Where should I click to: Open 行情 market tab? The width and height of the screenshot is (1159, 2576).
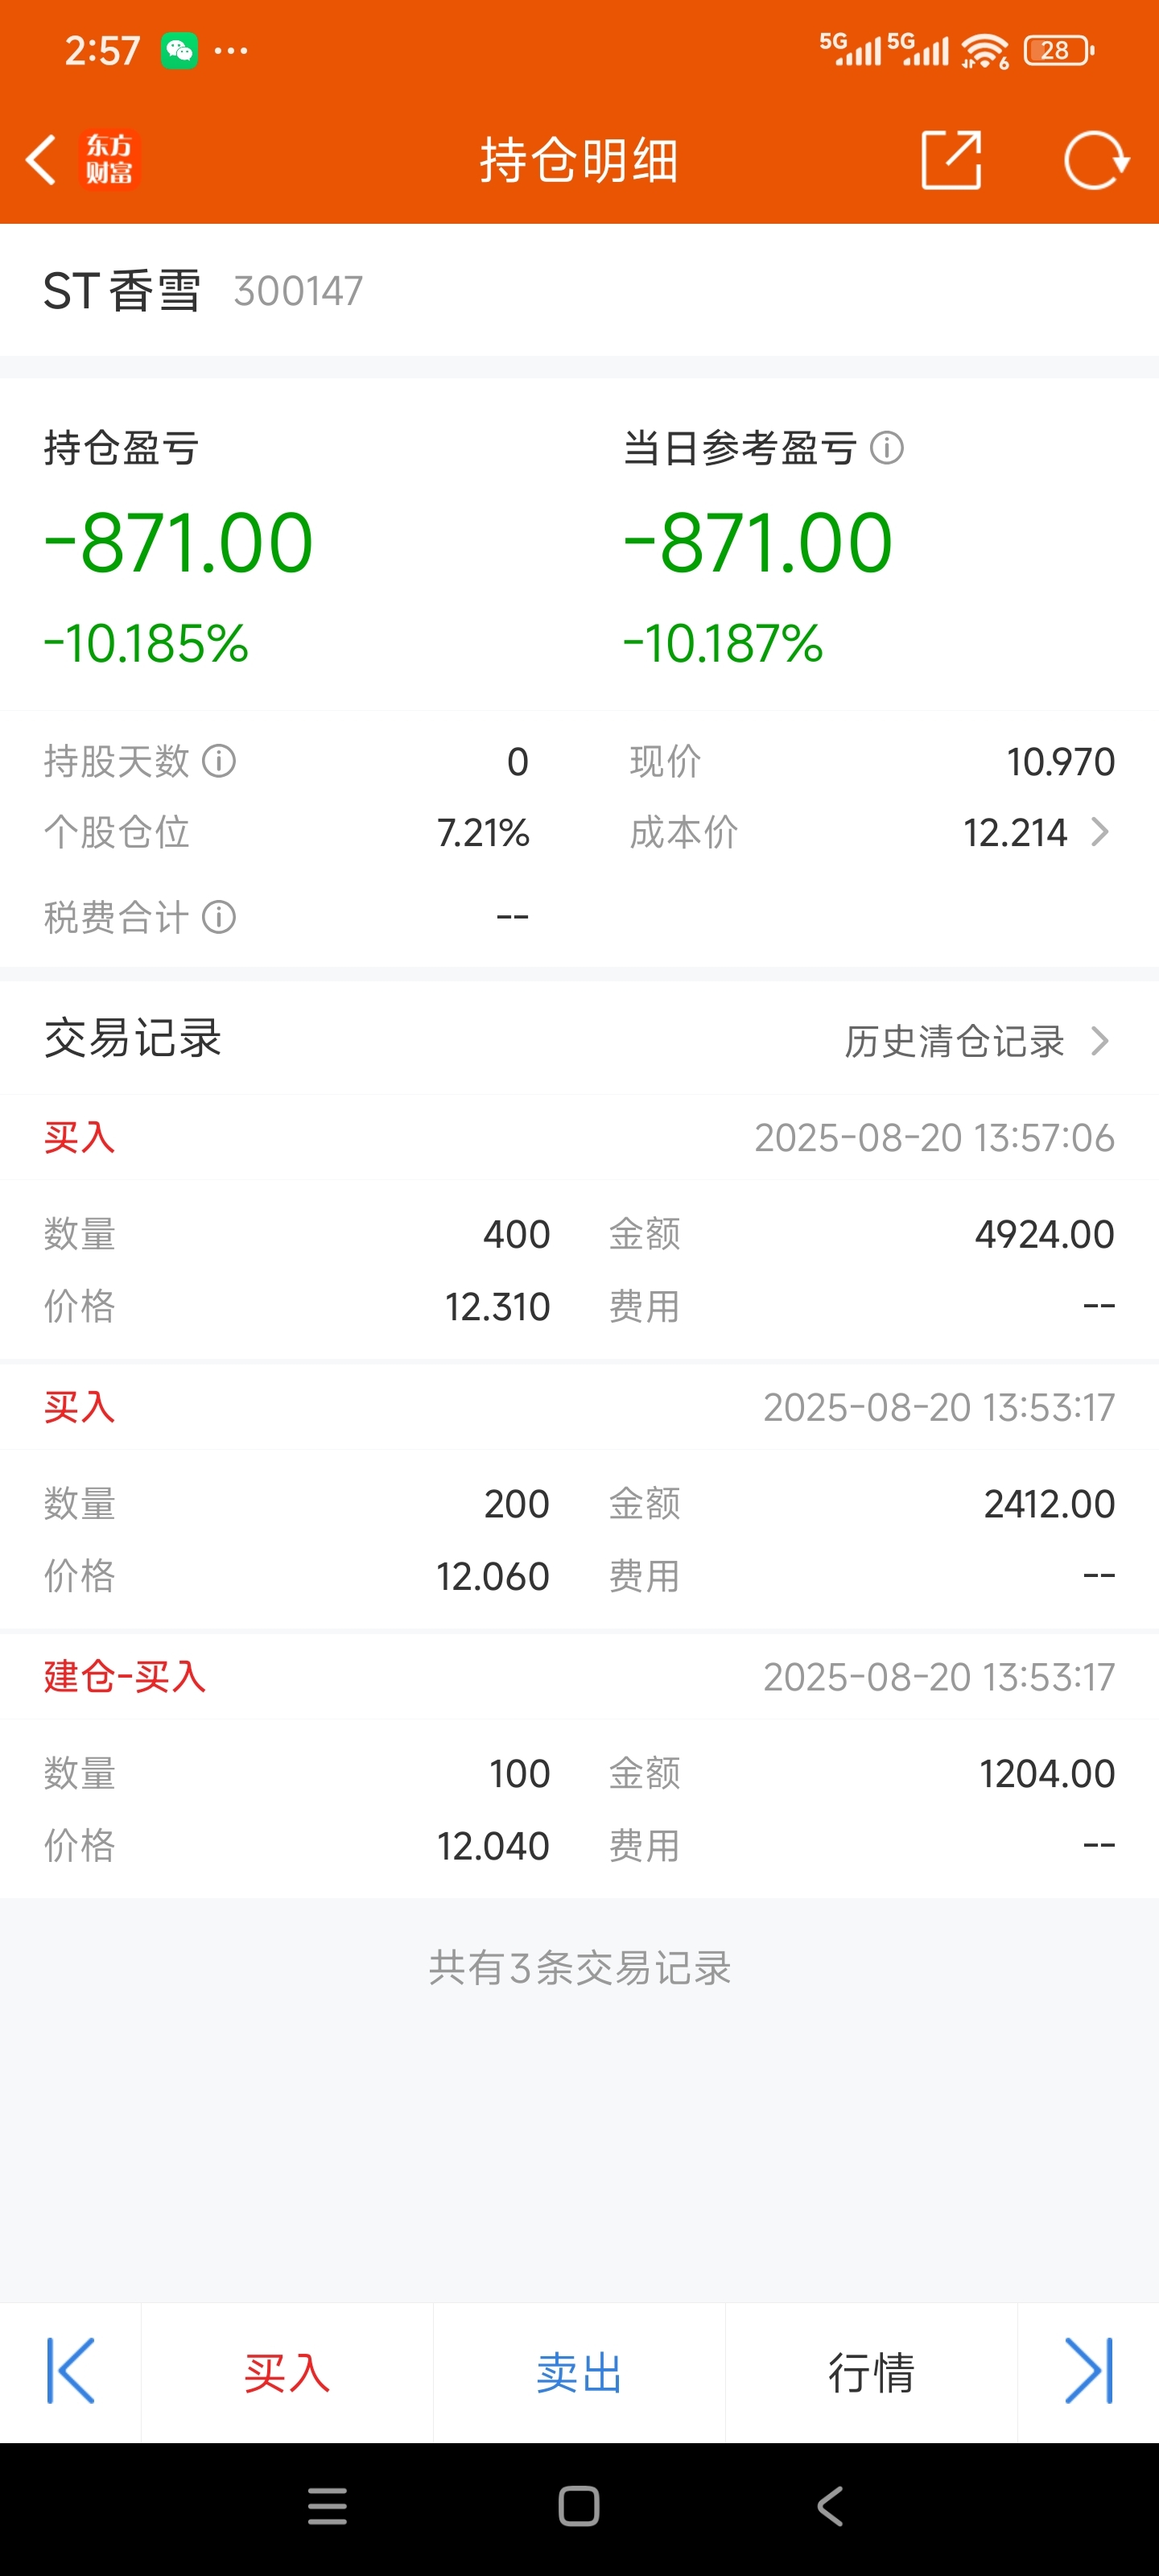coord(871,2372)
